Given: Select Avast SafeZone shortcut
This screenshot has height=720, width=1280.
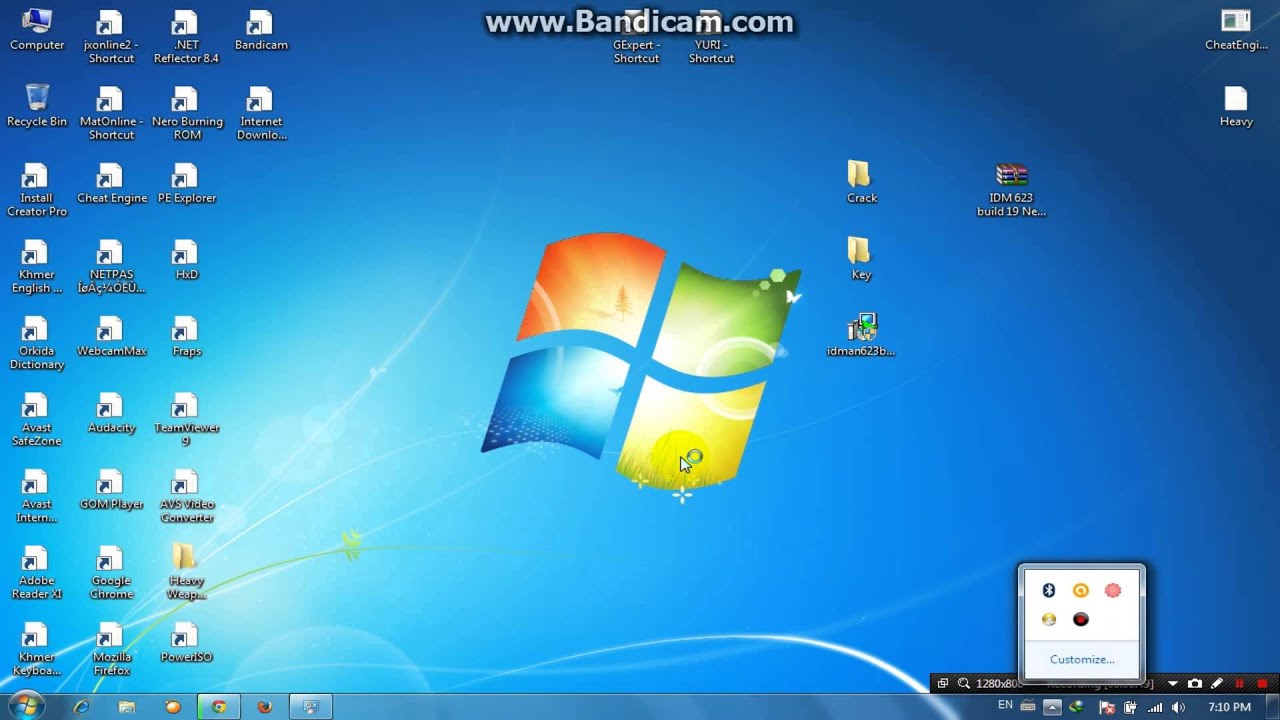Looking at the screenshot, I should [x=37, y=420].
